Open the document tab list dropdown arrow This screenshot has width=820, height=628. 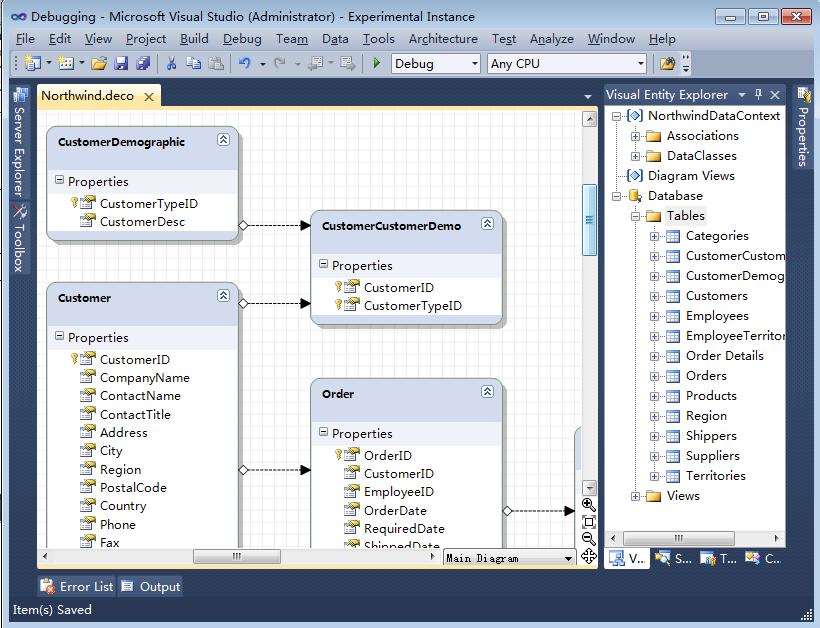point(588,97)
